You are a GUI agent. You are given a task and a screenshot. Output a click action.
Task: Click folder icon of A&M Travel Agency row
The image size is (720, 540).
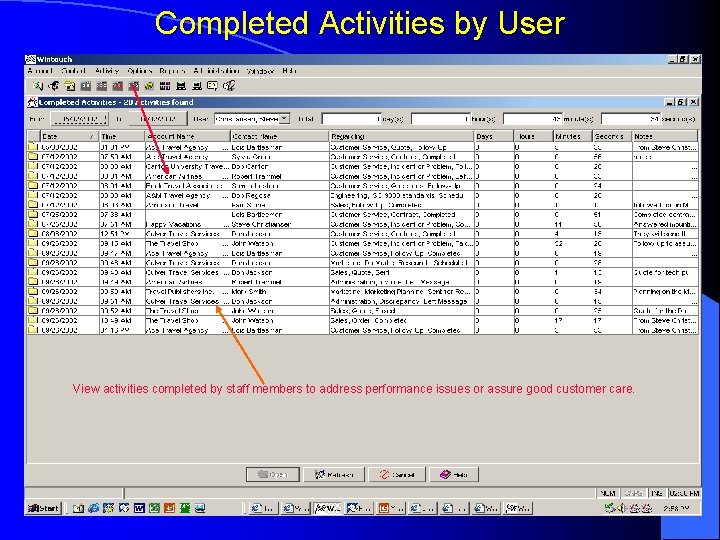point(33,195)
